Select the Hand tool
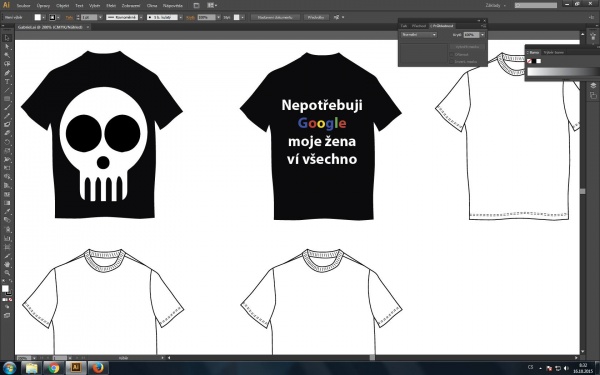The width and height of the screenshot is (600, 375). click(x=7, y=264)
